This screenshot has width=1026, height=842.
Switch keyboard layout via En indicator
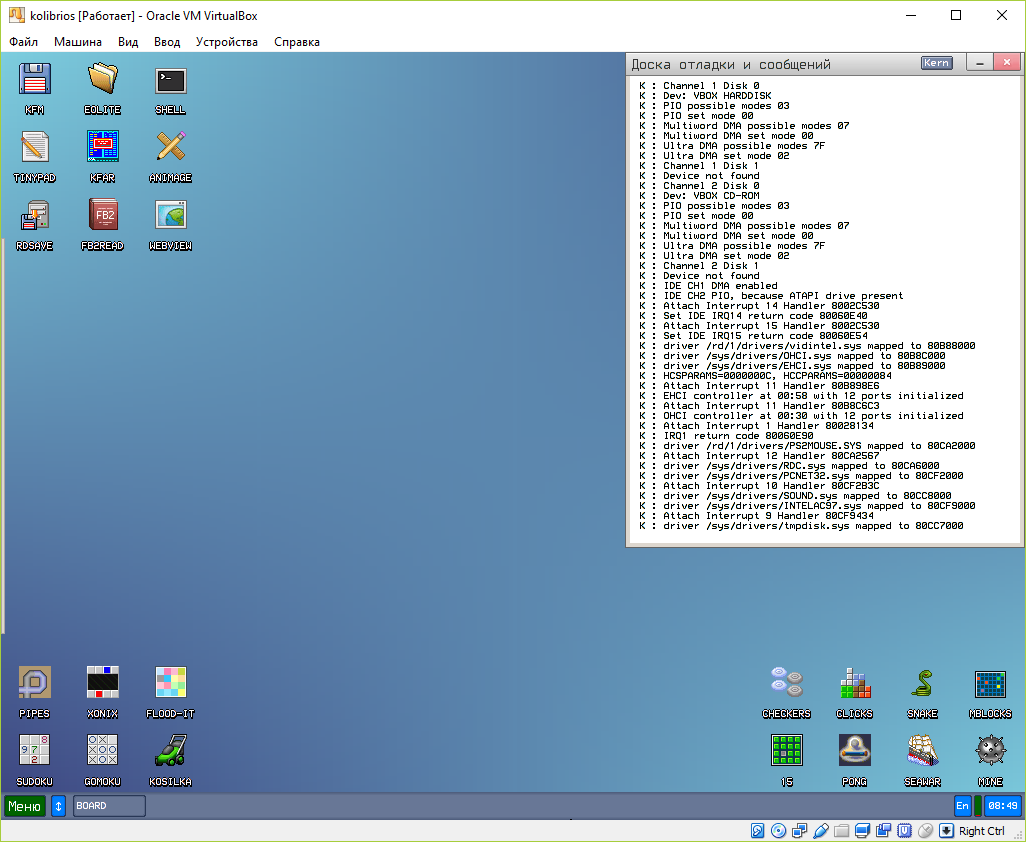click(x=962, y=806)
